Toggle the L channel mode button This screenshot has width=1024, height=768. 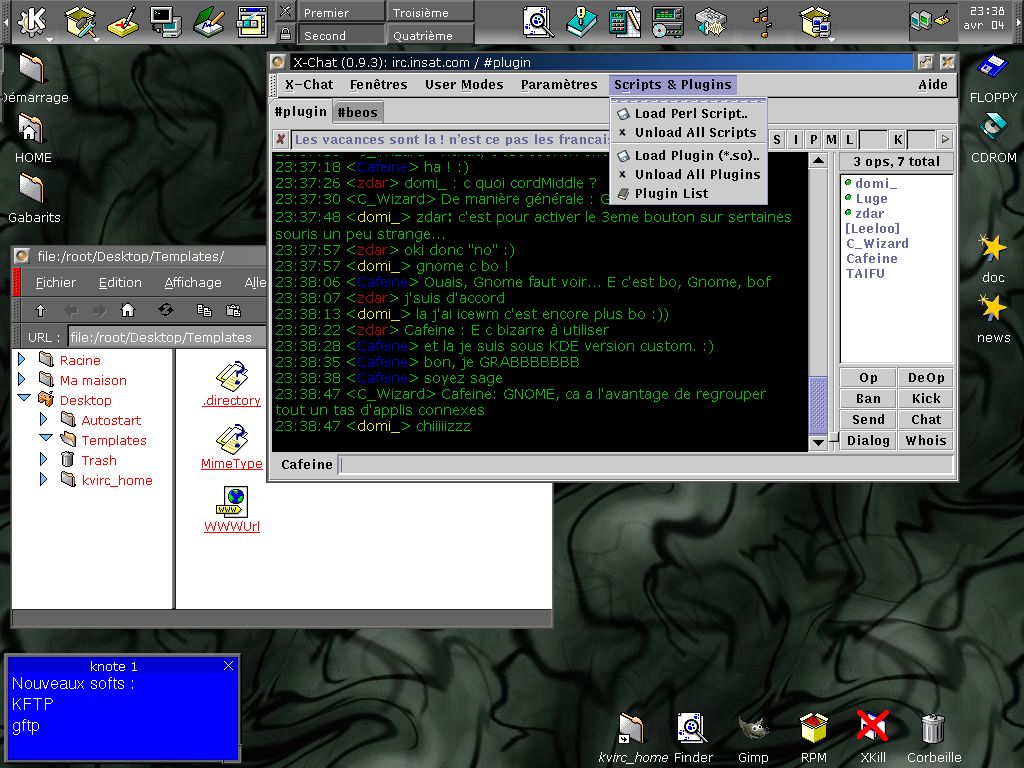tap(850, 139)
